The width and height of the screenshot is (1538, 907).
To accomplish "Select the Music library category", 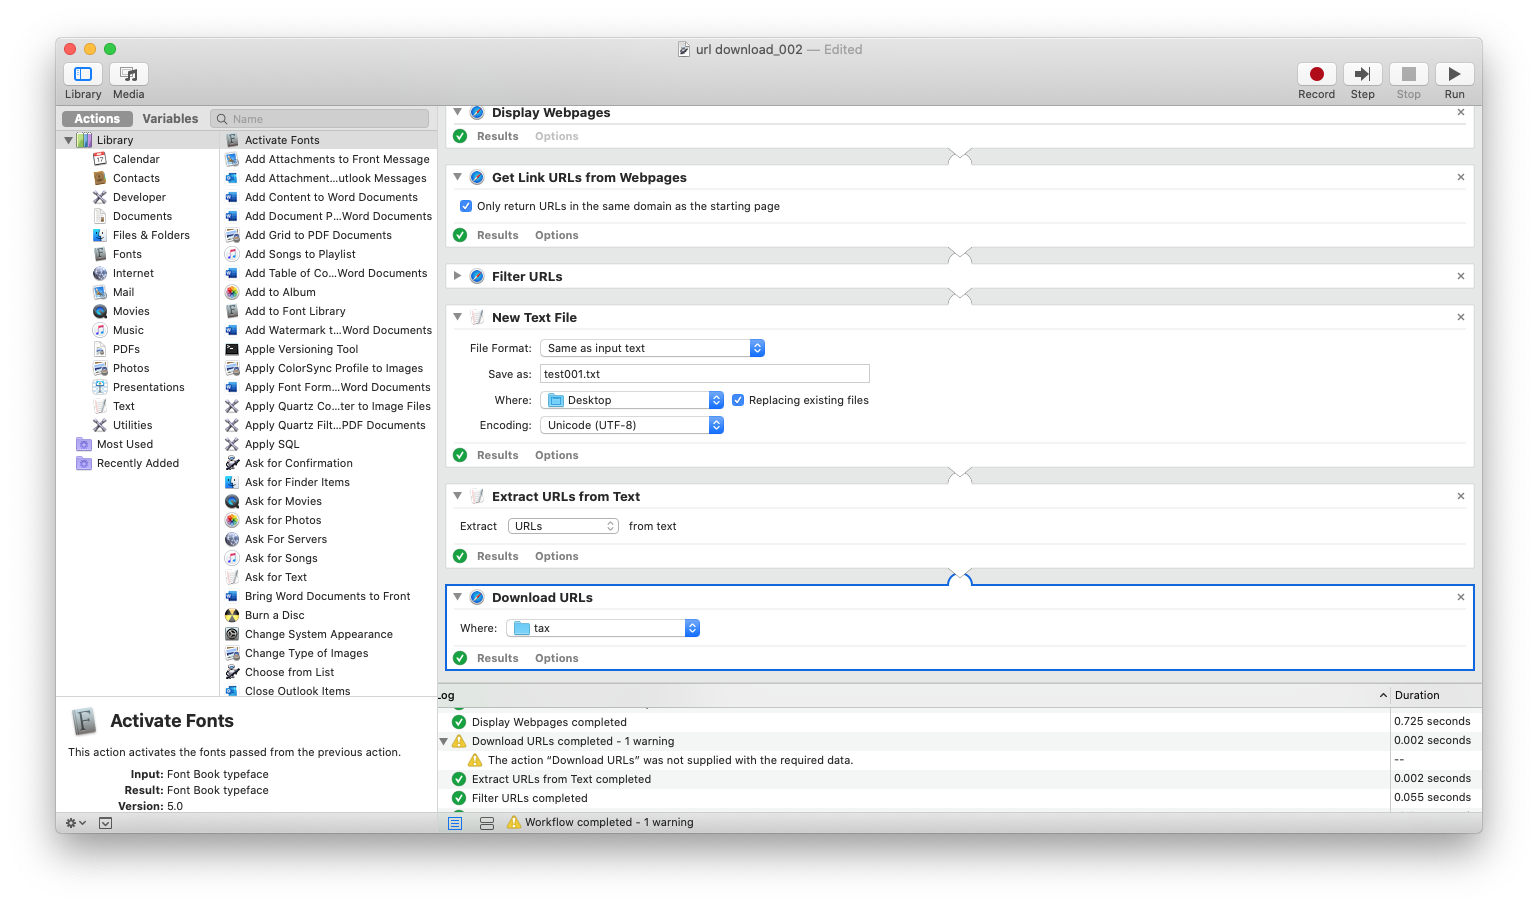I will (x=128, y=330).
